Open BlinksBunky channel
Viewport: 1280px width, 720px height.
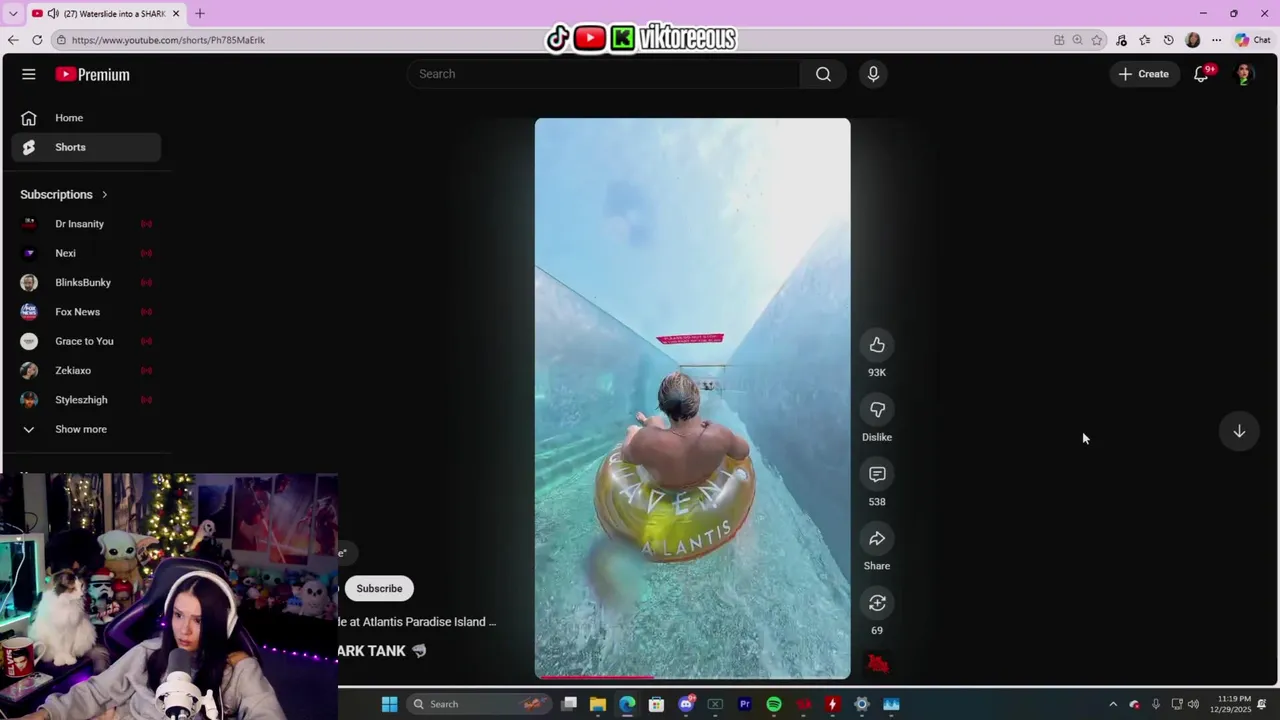pos(86,283)
